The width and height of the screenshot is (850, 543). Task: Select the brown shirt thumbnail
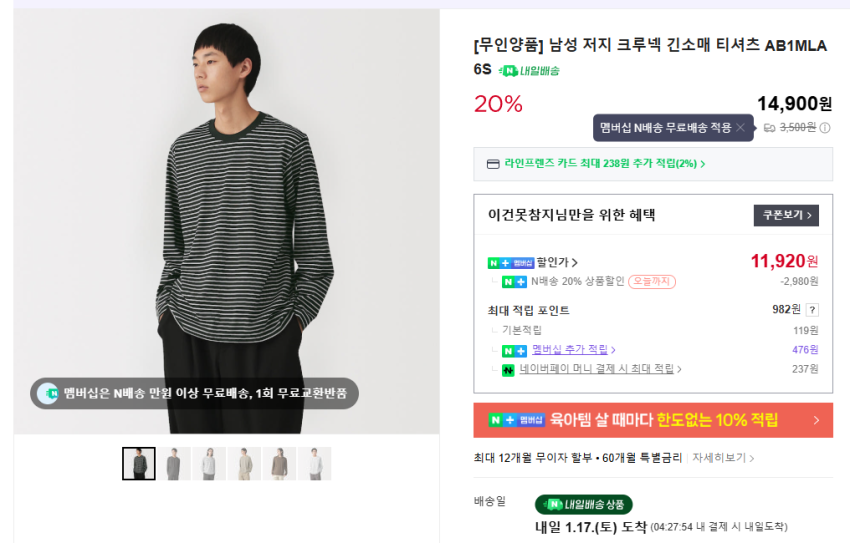[x=279, y=464]
